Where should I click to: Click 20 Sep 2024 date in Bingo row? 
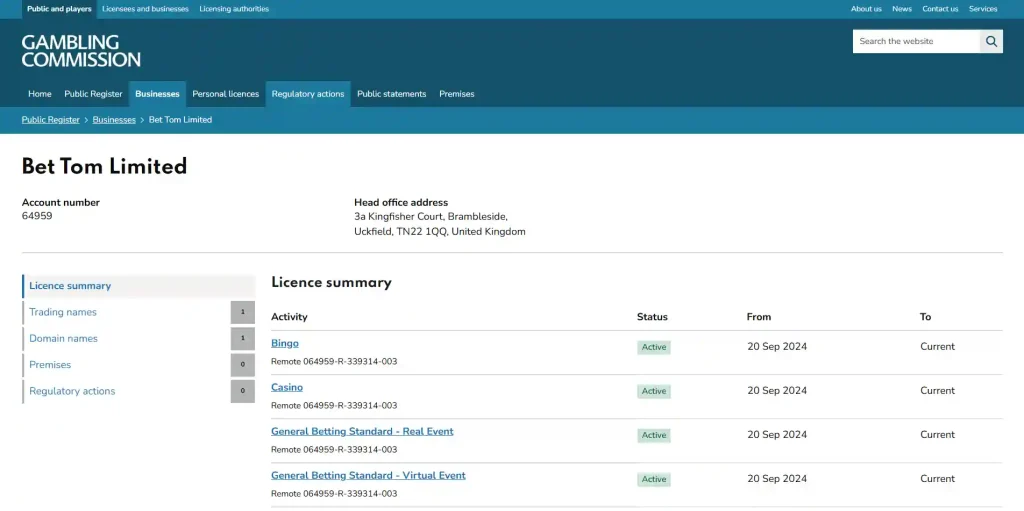(x=777, y=347)
